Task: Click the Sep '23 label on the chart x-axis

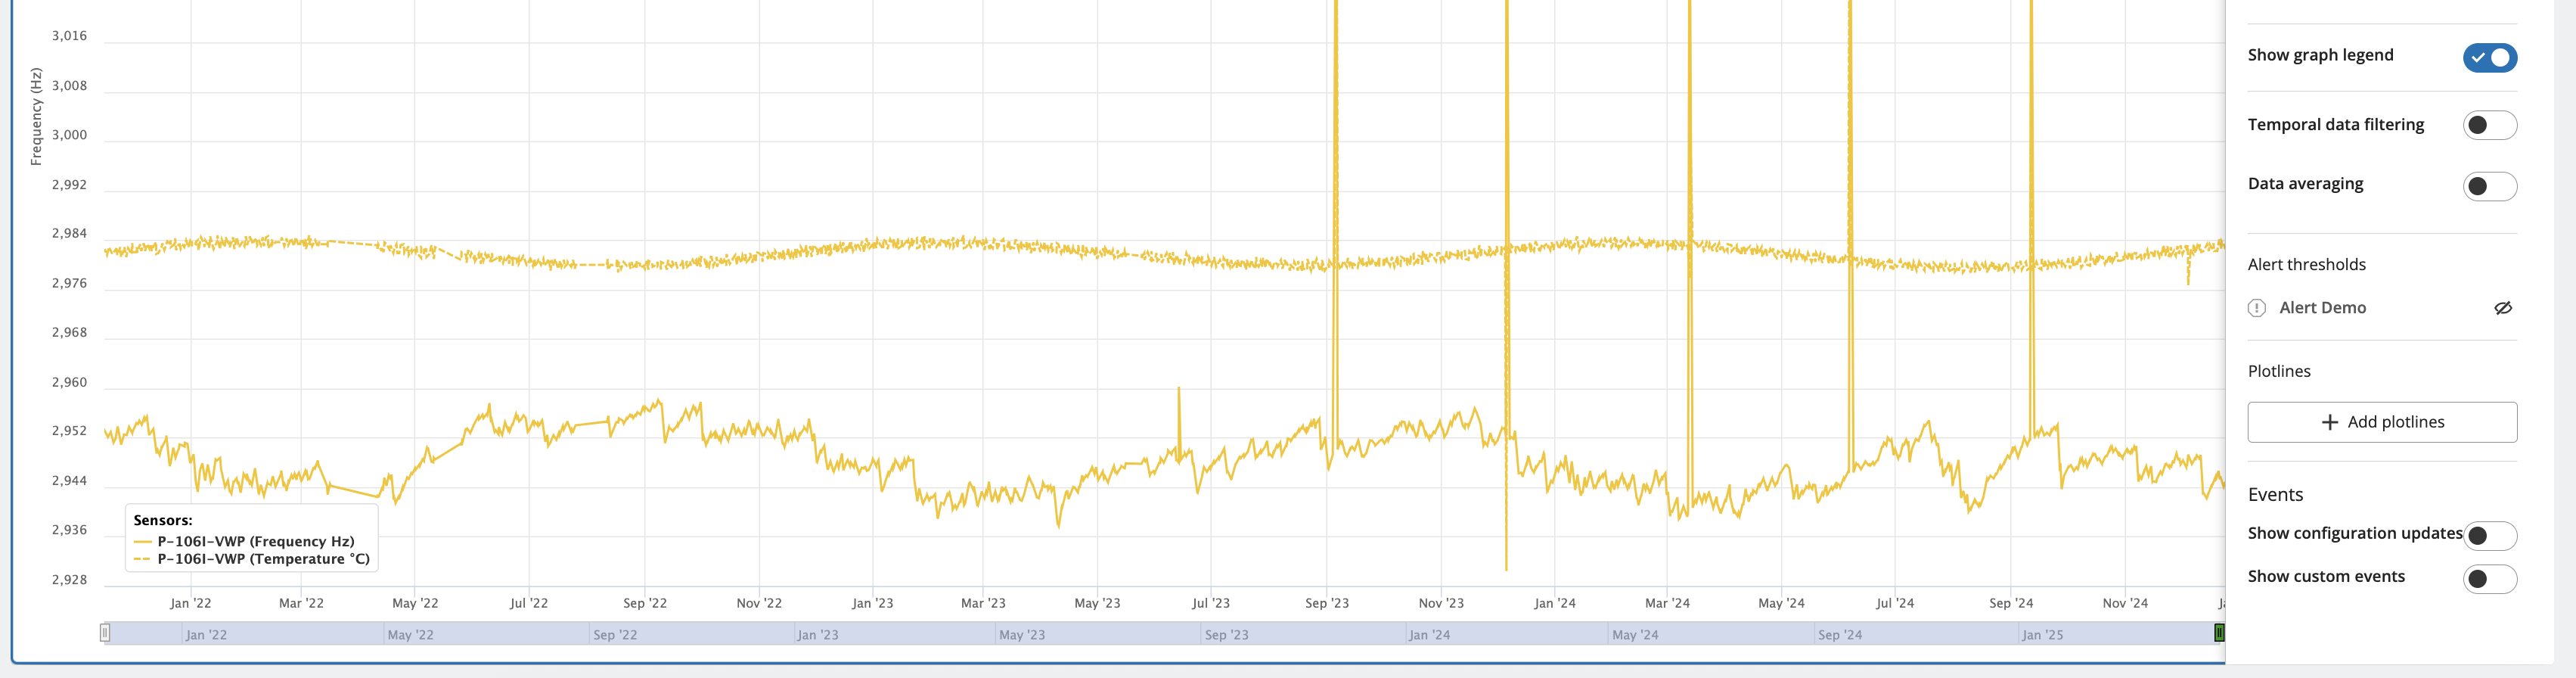Action: (1327, 603)
